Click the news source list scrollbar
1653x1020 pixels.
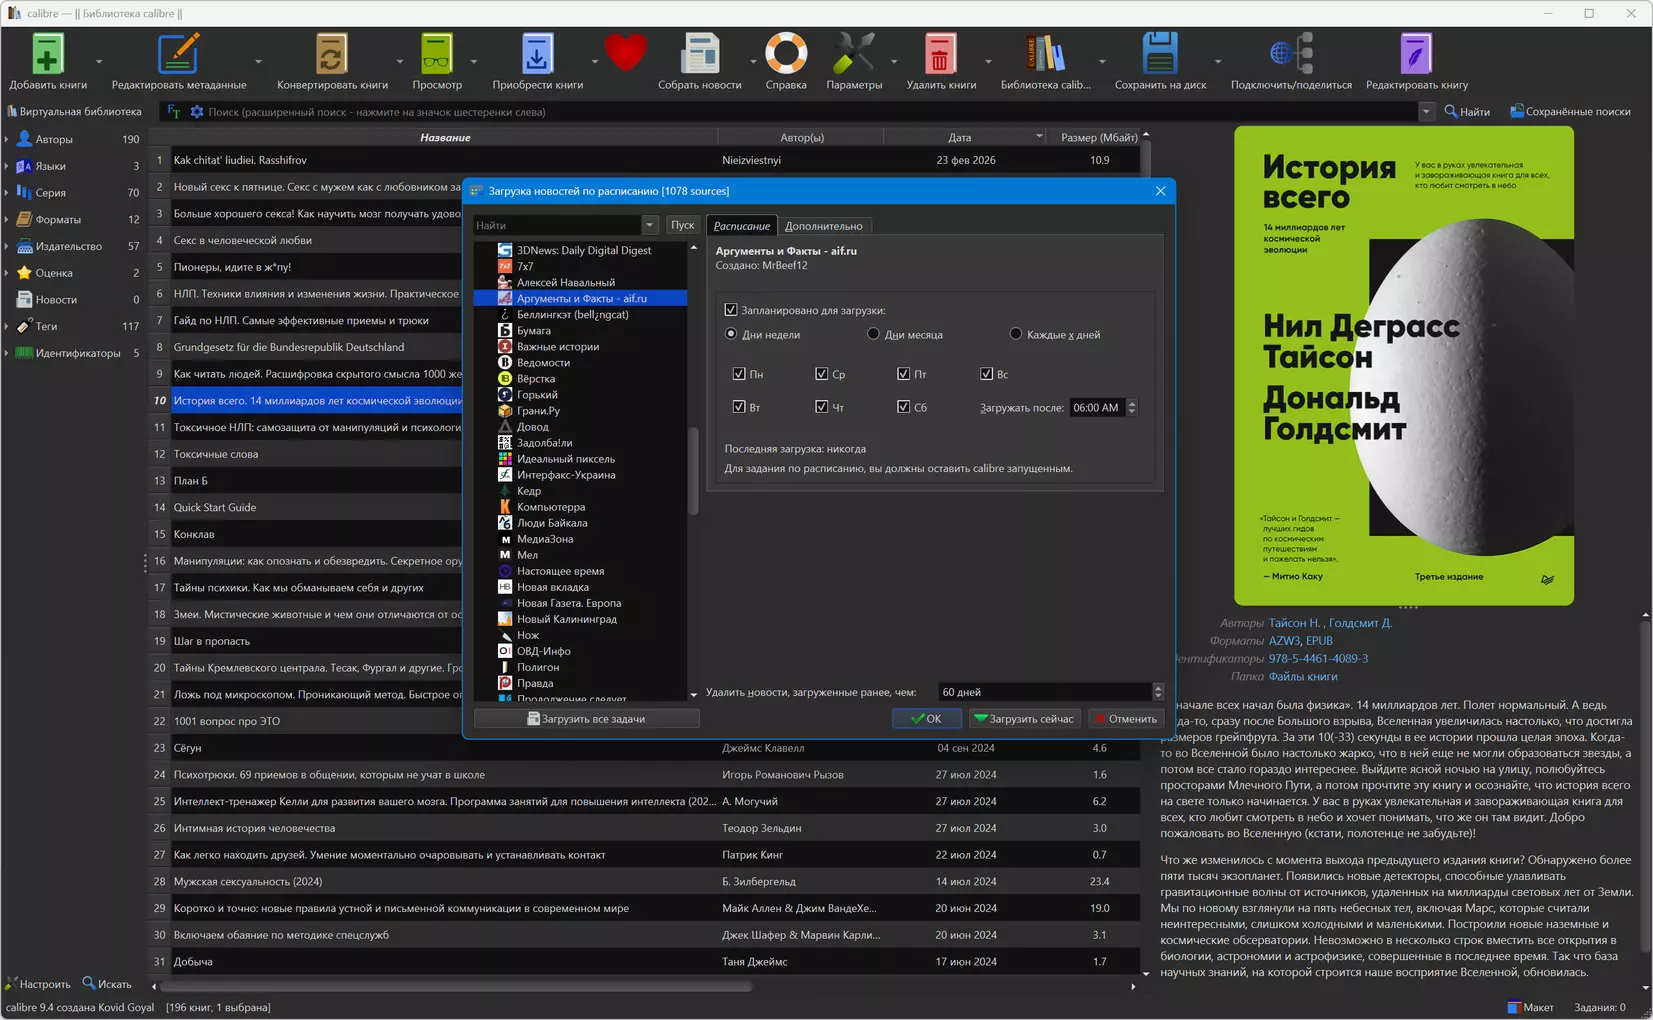click(x=694, y=470)
